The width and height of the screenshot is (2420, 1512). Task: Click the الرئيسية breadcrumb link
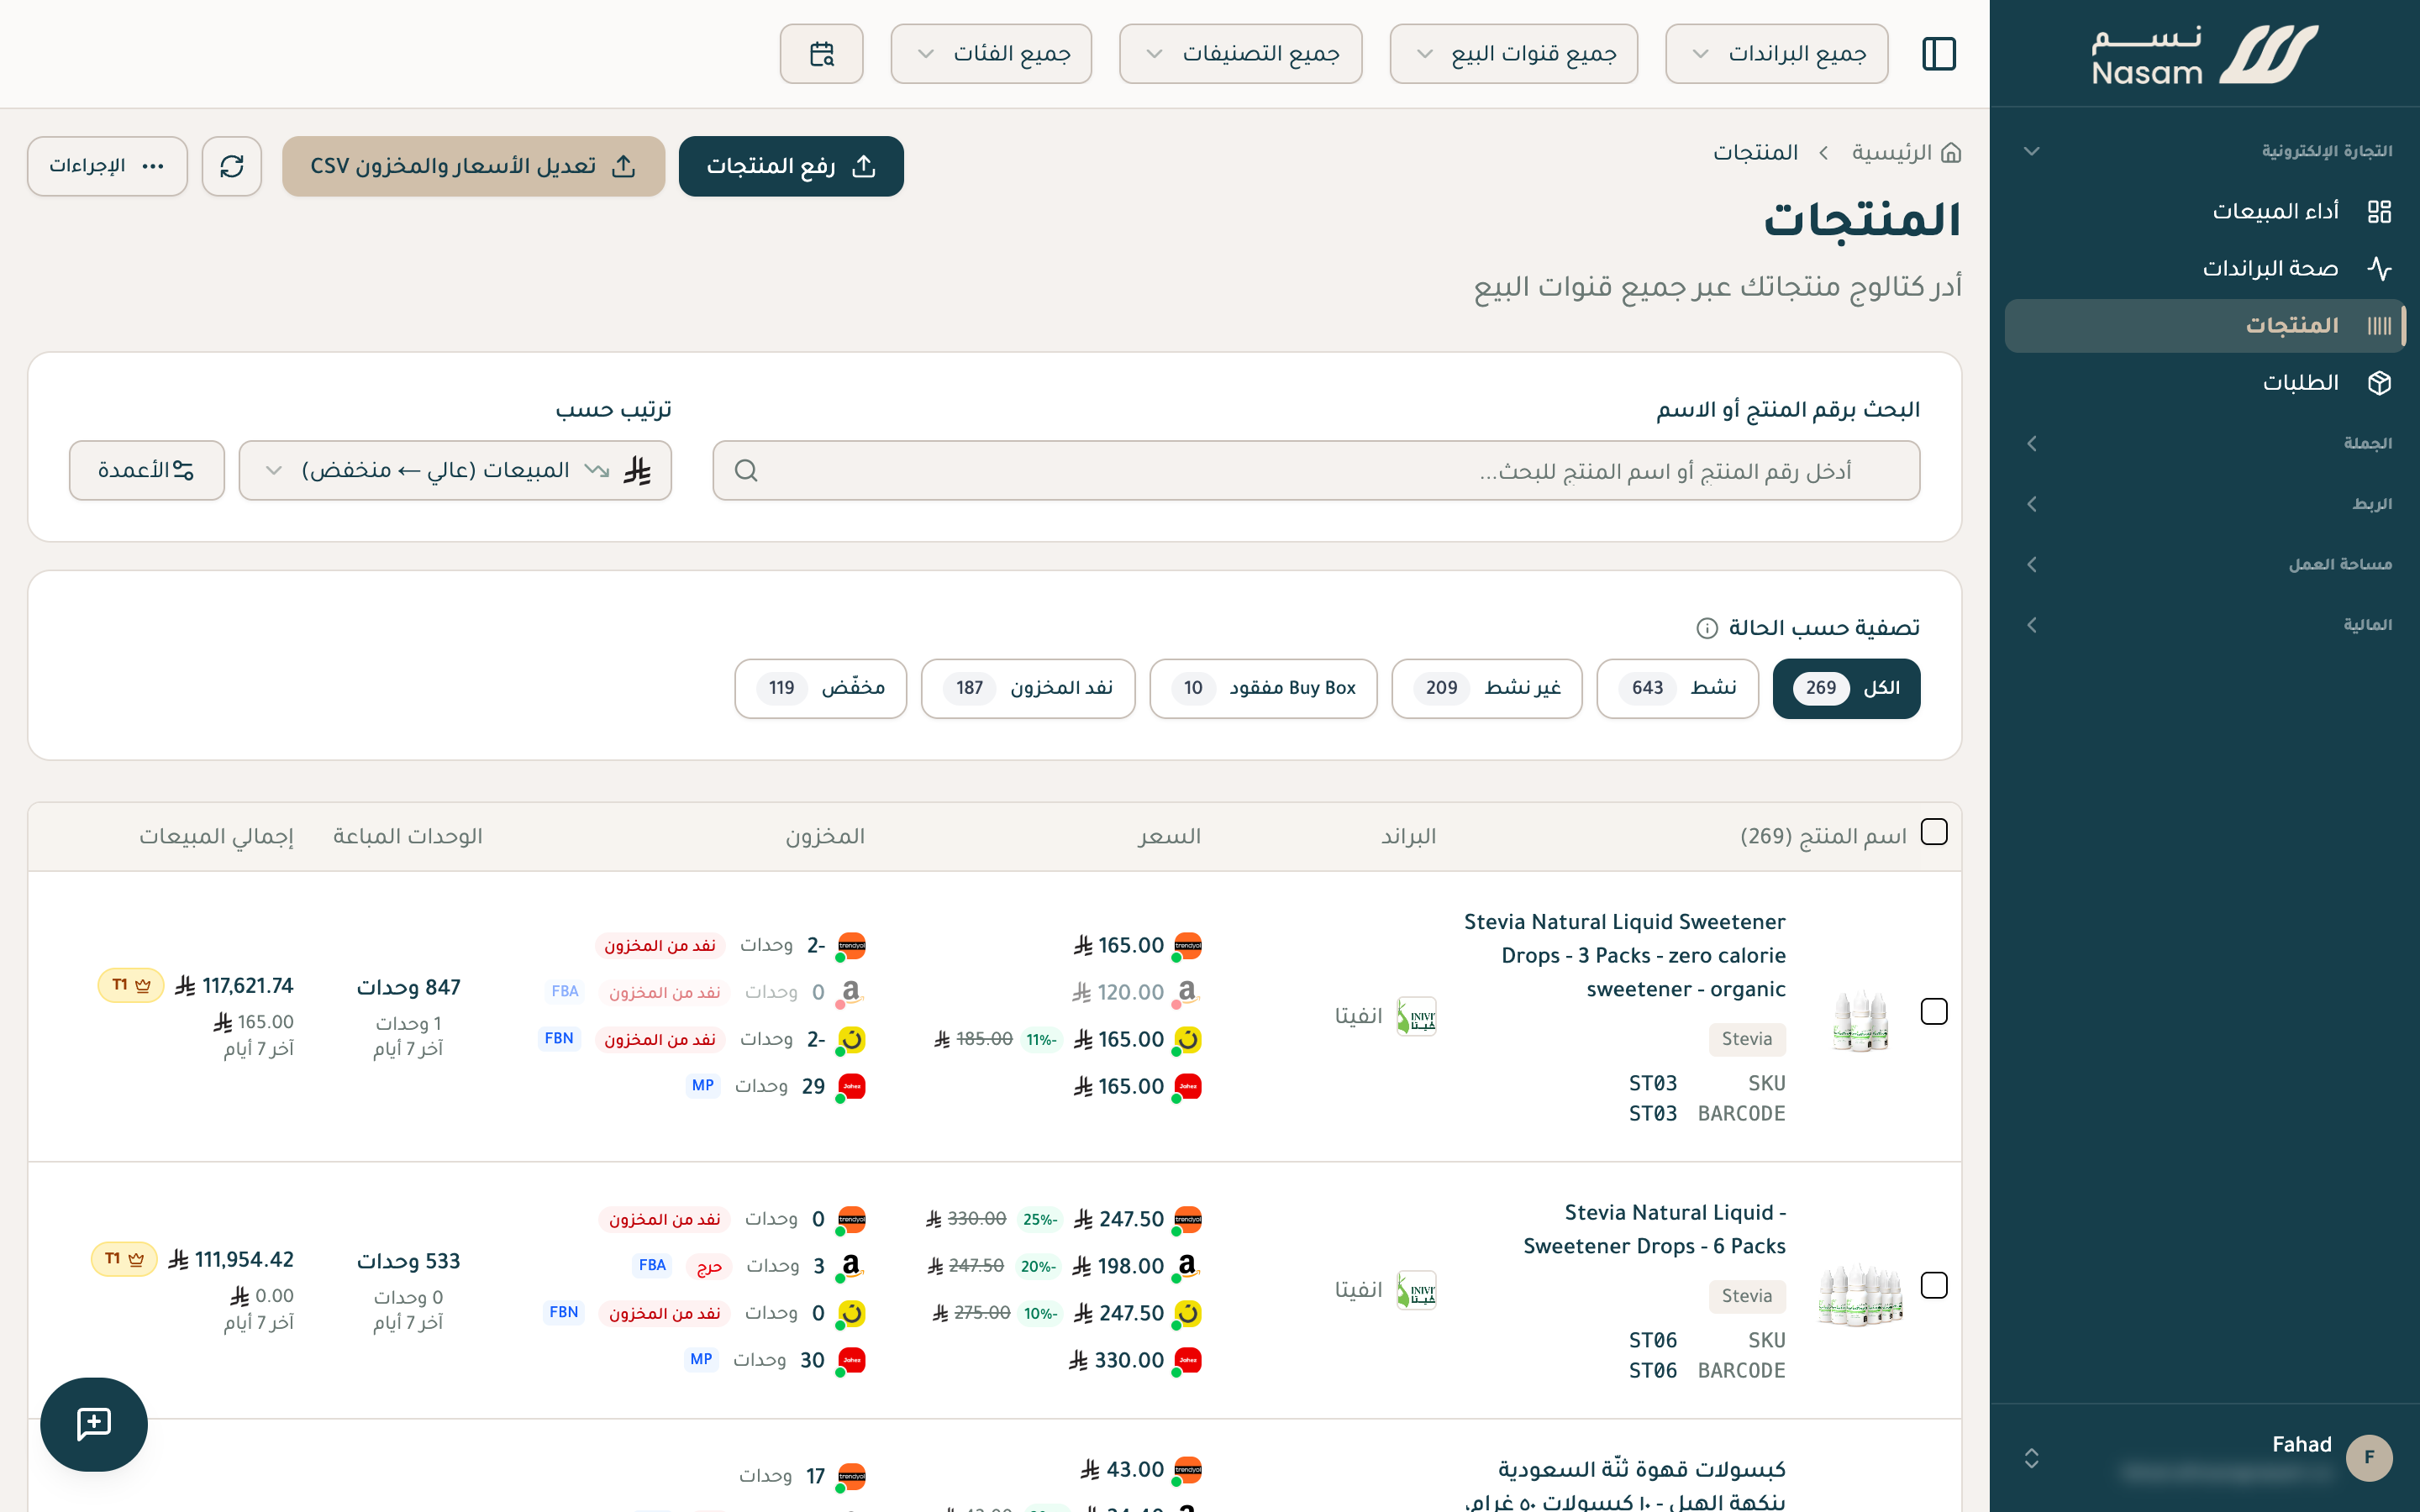[x=1891, y=153]
